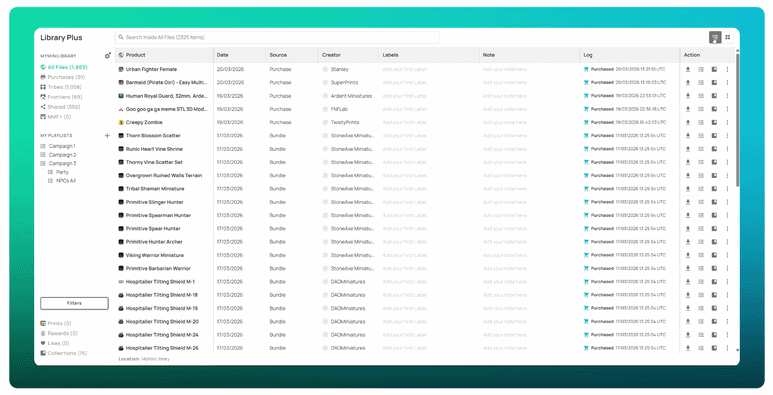Image resolution: width=773 pixels, height=395 pixels.
Task: Add a note for Creepy Zombie row
Action: [505, 122]
